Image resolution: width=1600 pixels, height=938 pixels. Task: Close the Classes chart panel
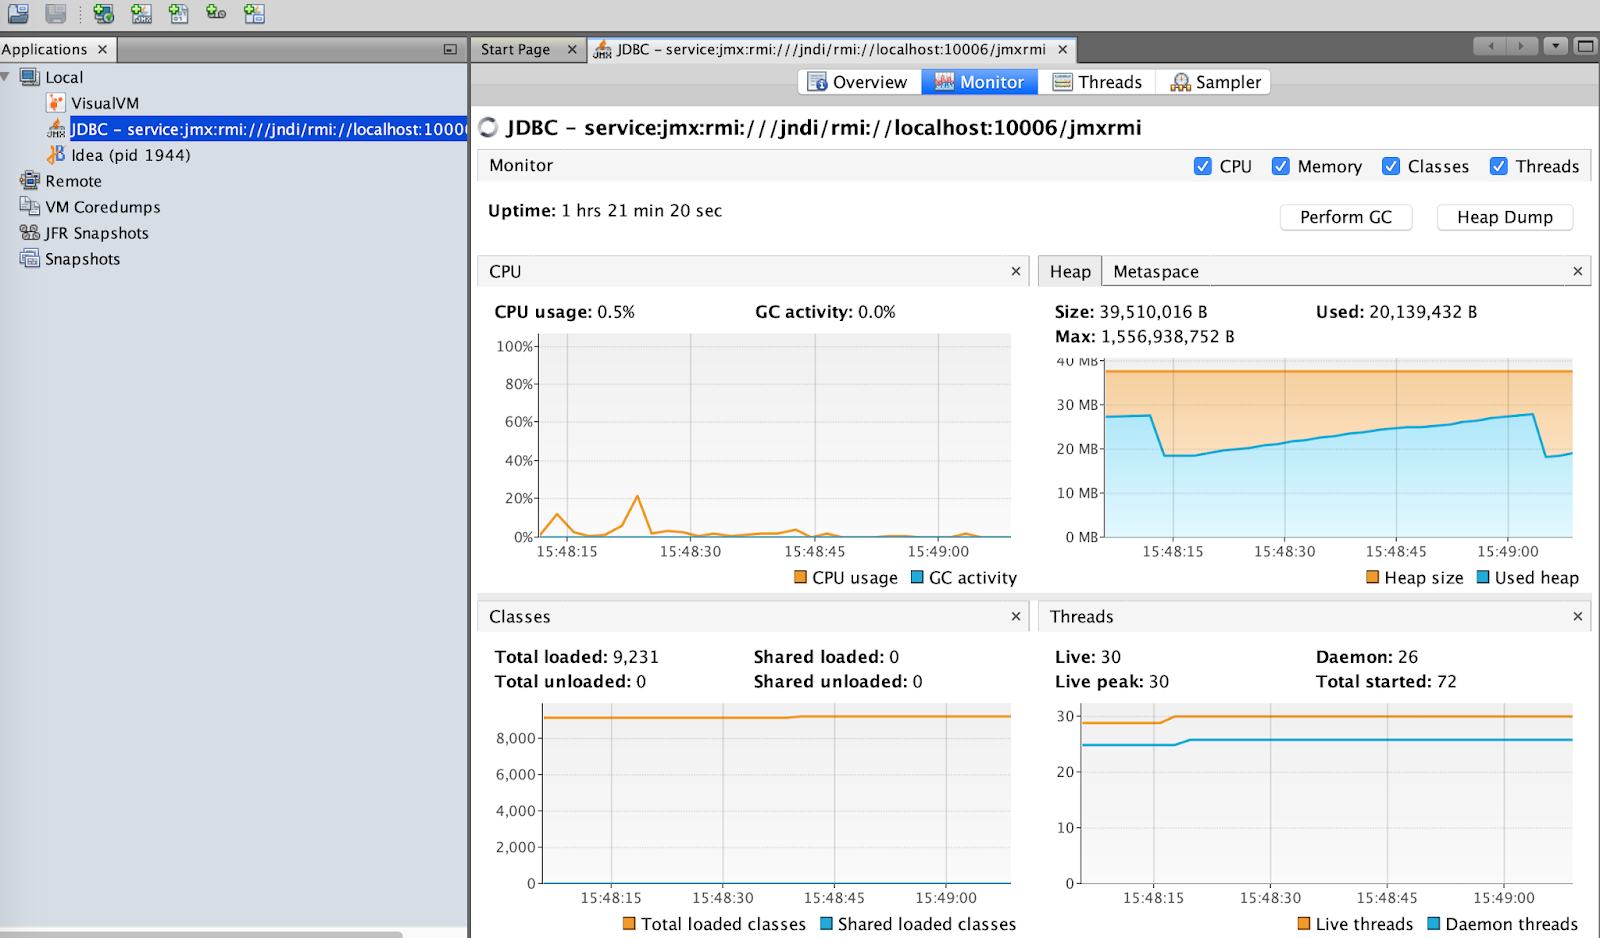[x=1016, y=616]
